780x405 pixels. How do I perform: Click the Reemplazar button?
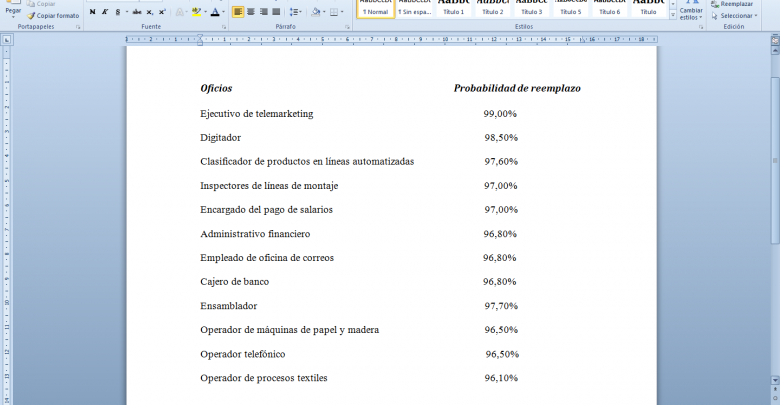(x=732, y=4)
